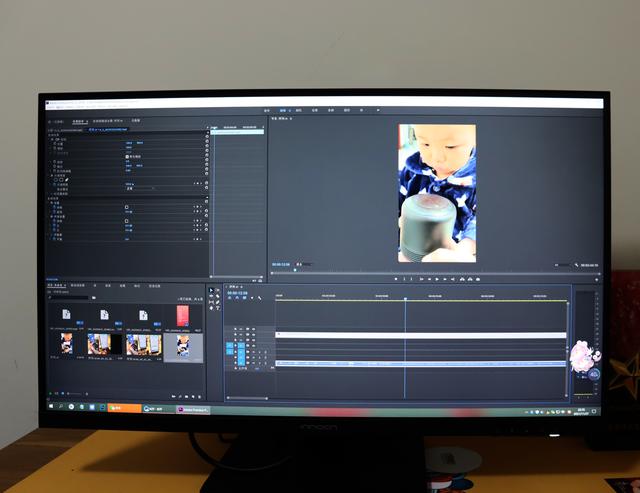Export frame with the camera icon

click(x=478, y=279)
